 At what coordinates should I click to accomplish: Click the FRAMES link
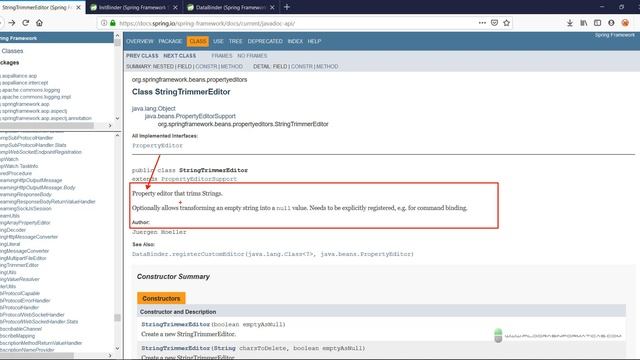(x=222, y=56)
